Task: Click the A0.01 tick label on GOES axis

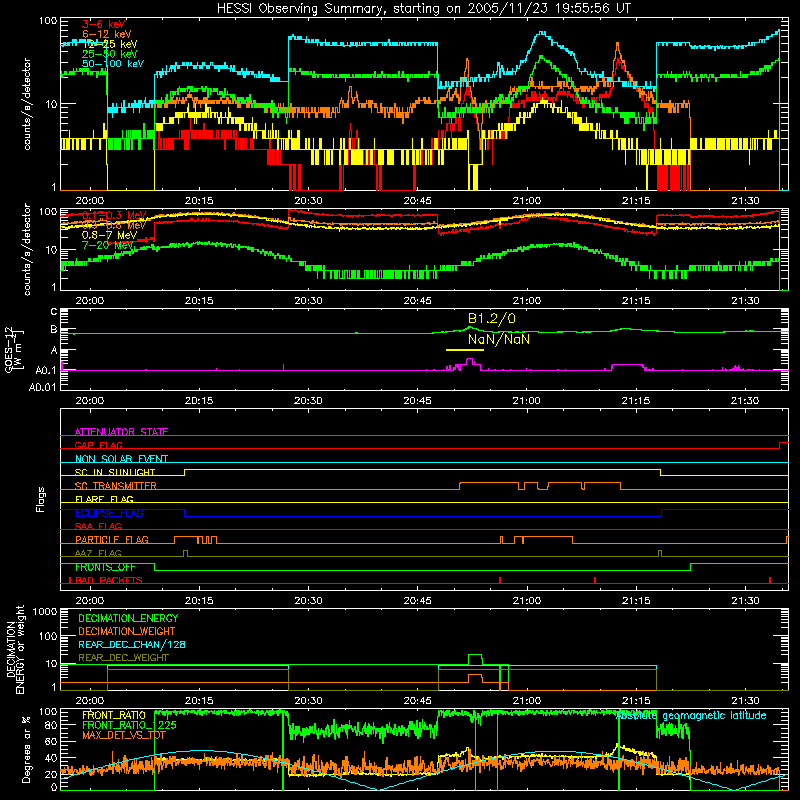Action: point(43,387)
